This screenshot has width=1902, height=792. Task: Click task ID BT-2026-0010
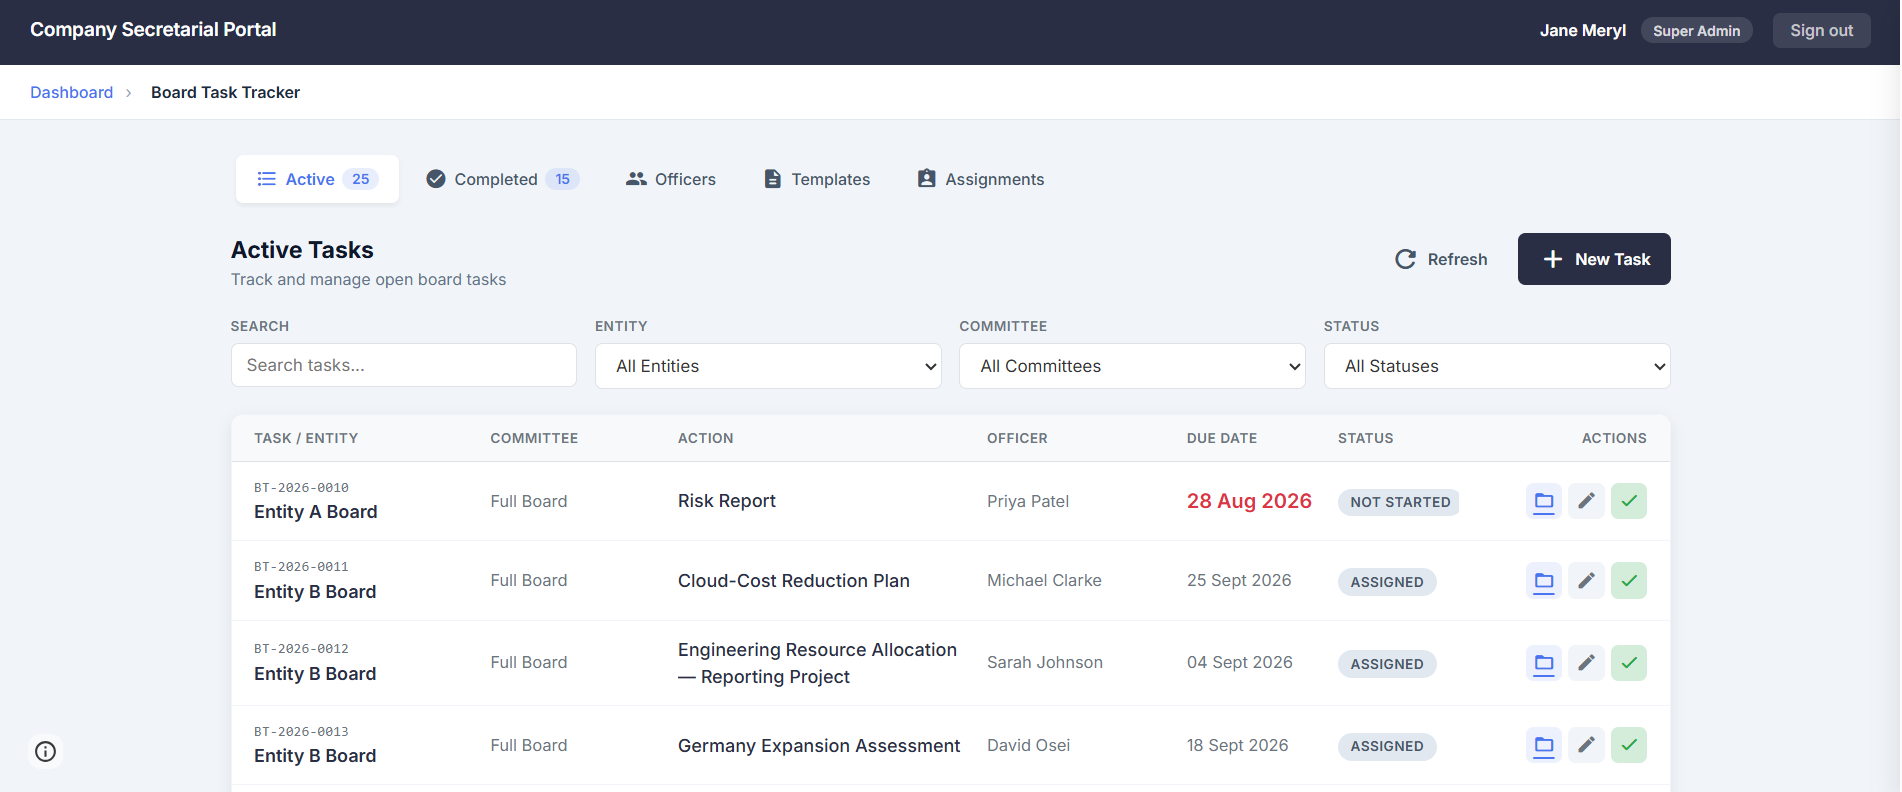pyautogui.click(x=301, y=488)
